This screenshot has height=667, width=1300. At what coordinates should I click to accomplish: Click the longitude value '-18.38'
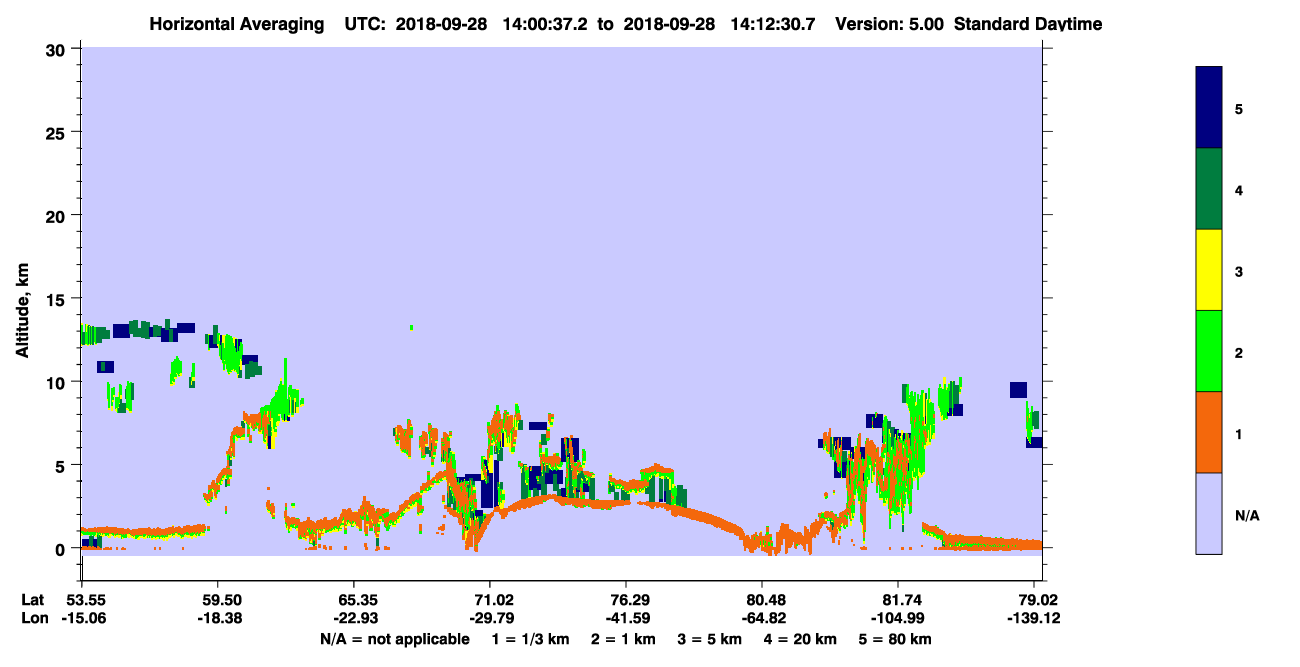pyautogui.click(x=218, y=618)
